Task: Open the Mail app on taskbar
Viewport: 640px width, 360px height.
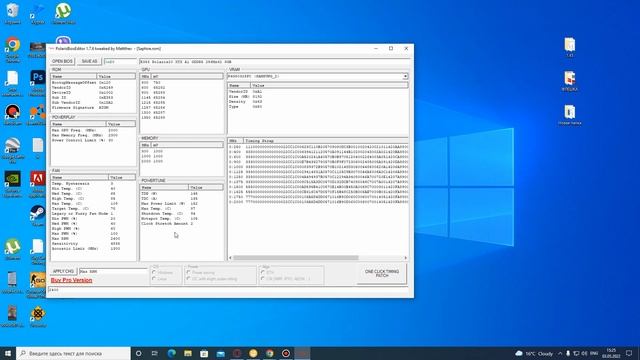Action: point(220,353)
